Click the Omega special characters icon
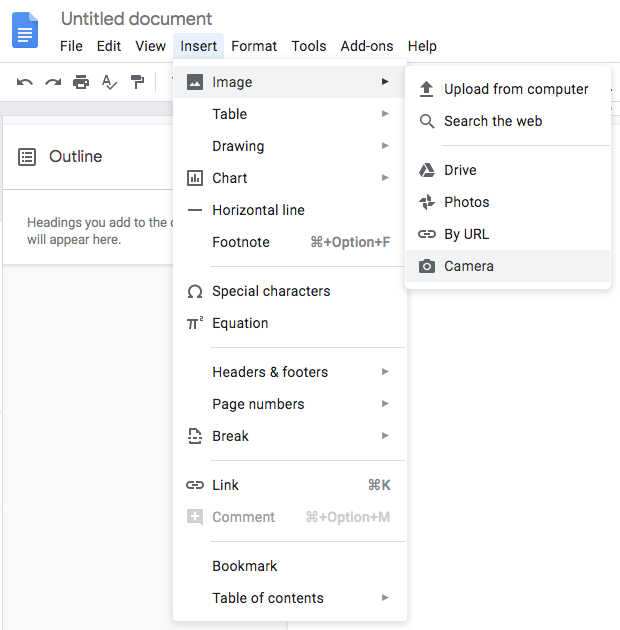 click(195, 291)
